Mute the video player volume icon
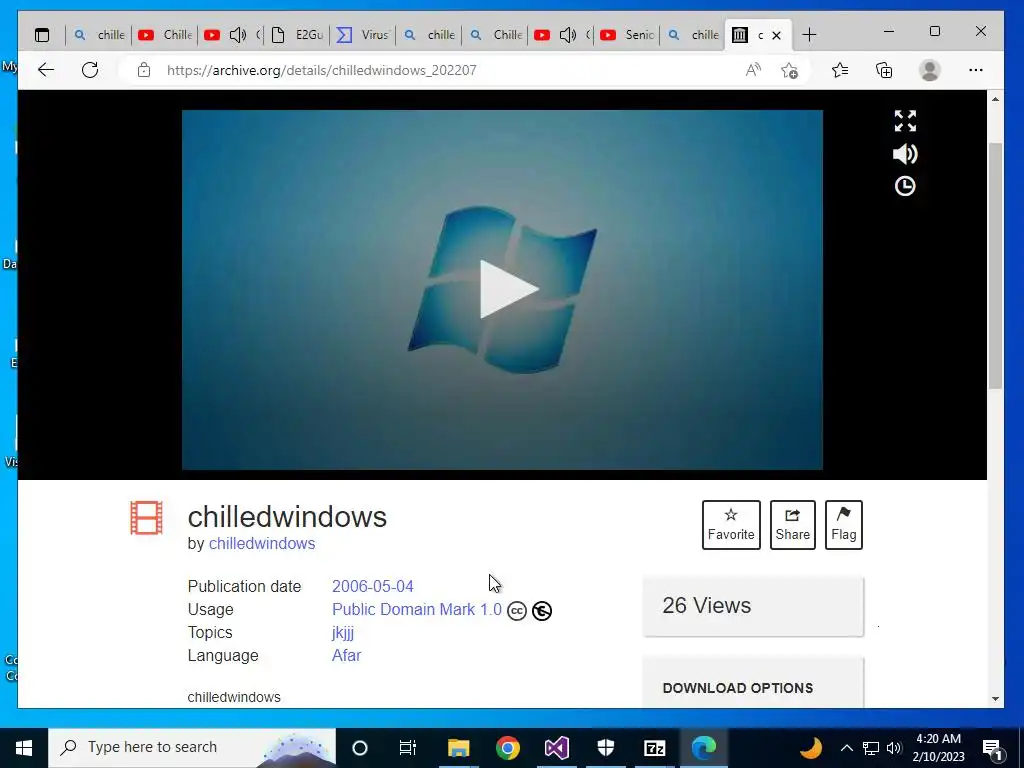This screenshot has height=768, width=1024. [905, 154]
